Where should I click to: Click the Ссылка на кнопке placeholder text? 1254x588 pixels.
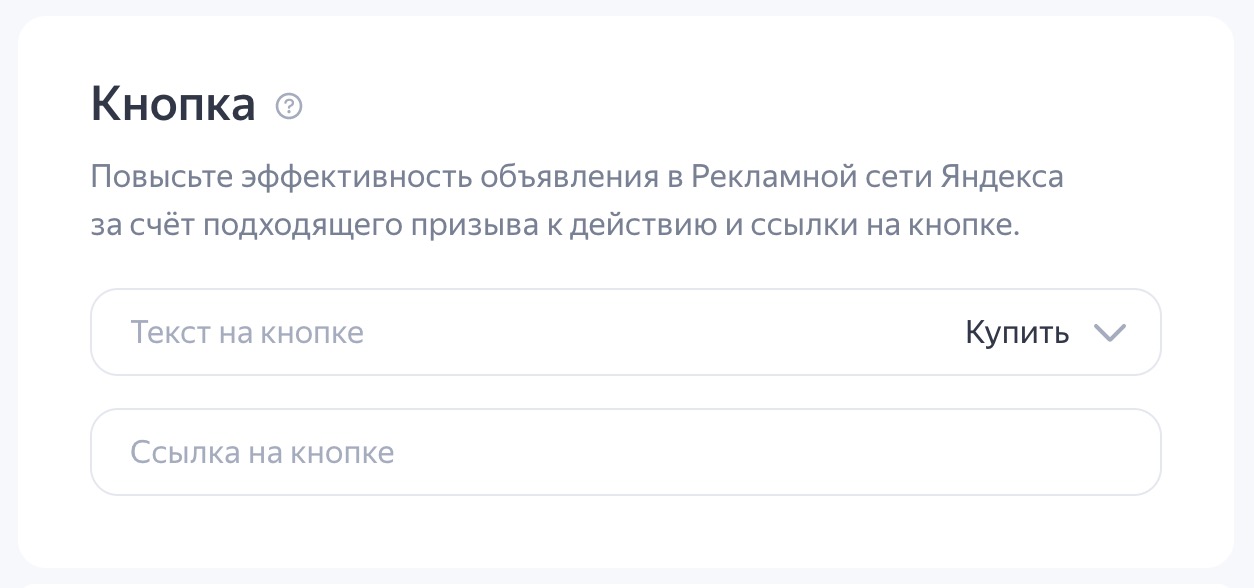(x=262, y=453)
